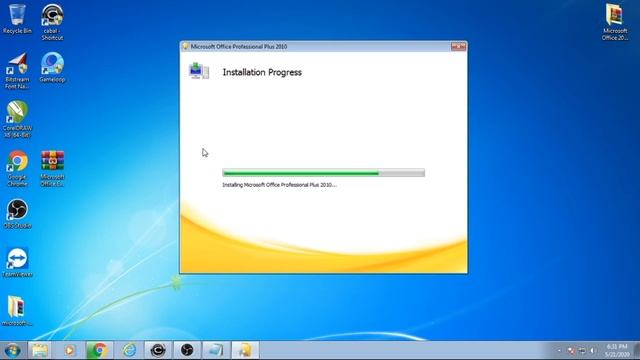Open Internet Explorer from the taskbar
Screen dimensions: 640x360
click(x=129, y=350)
